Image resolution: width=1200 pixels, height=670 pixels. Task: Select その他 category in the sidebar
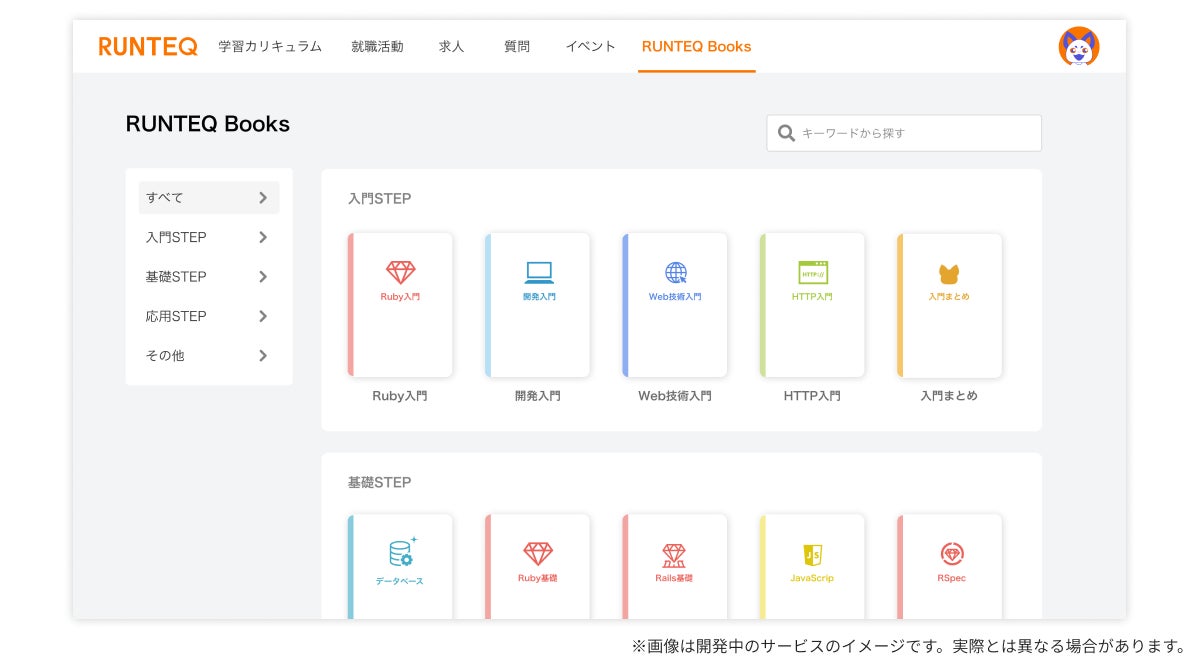pos(208,355)
